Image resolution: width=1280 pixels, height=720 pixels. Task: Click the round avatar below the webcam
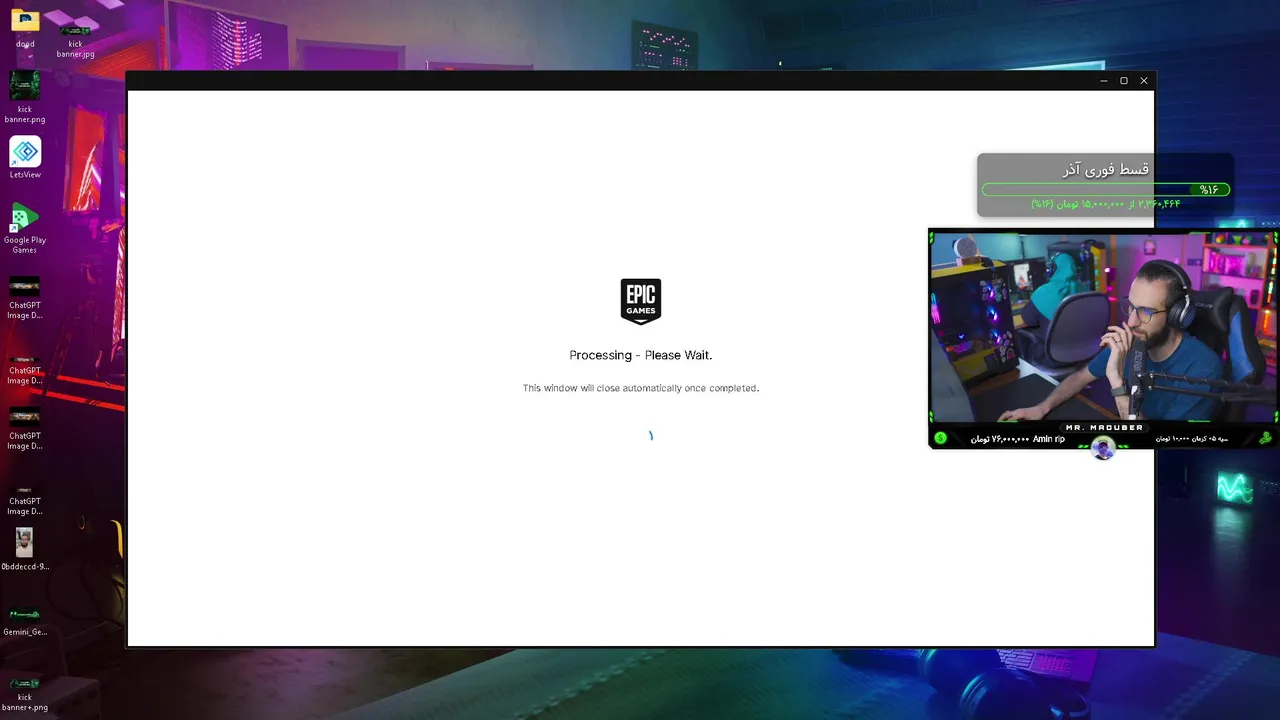[x=1103, y=449]
